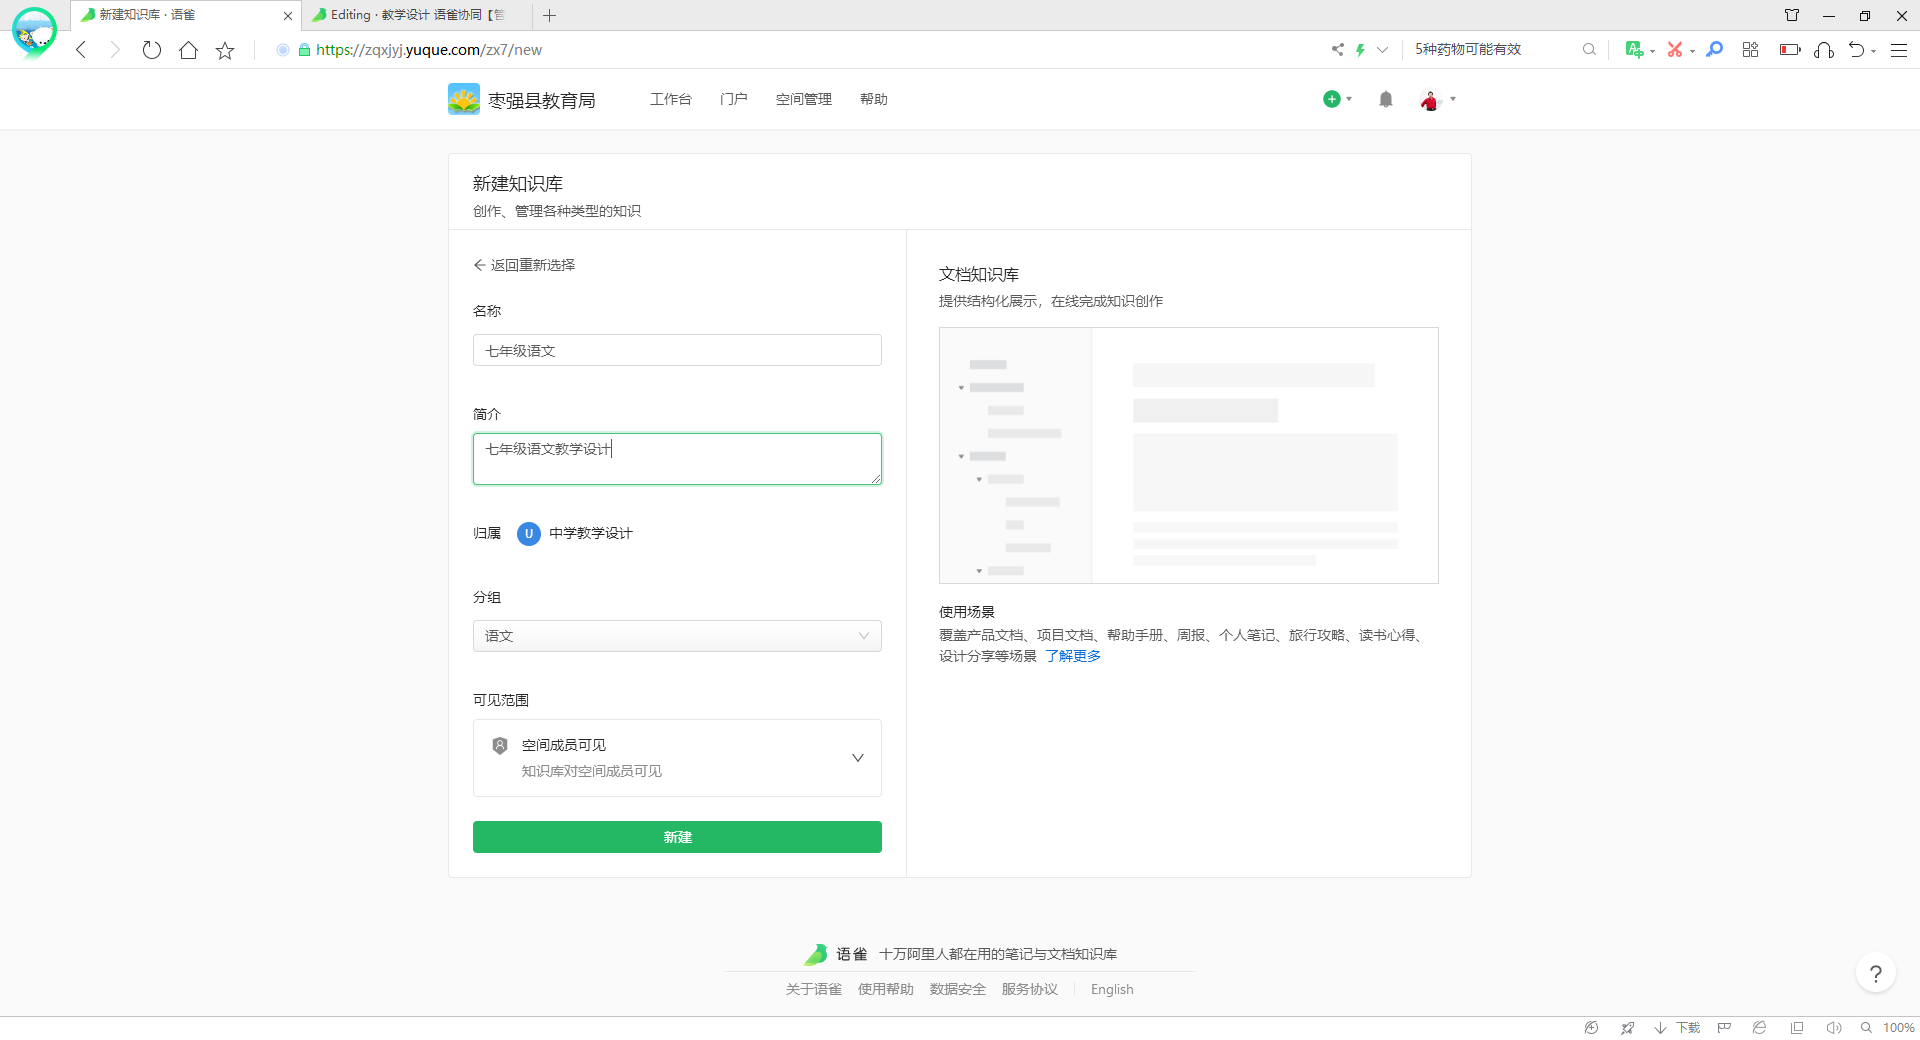The width and height of the screenshot is (1920, 1040).
Task: Click the 简介 text area
Action: (677, 459)
